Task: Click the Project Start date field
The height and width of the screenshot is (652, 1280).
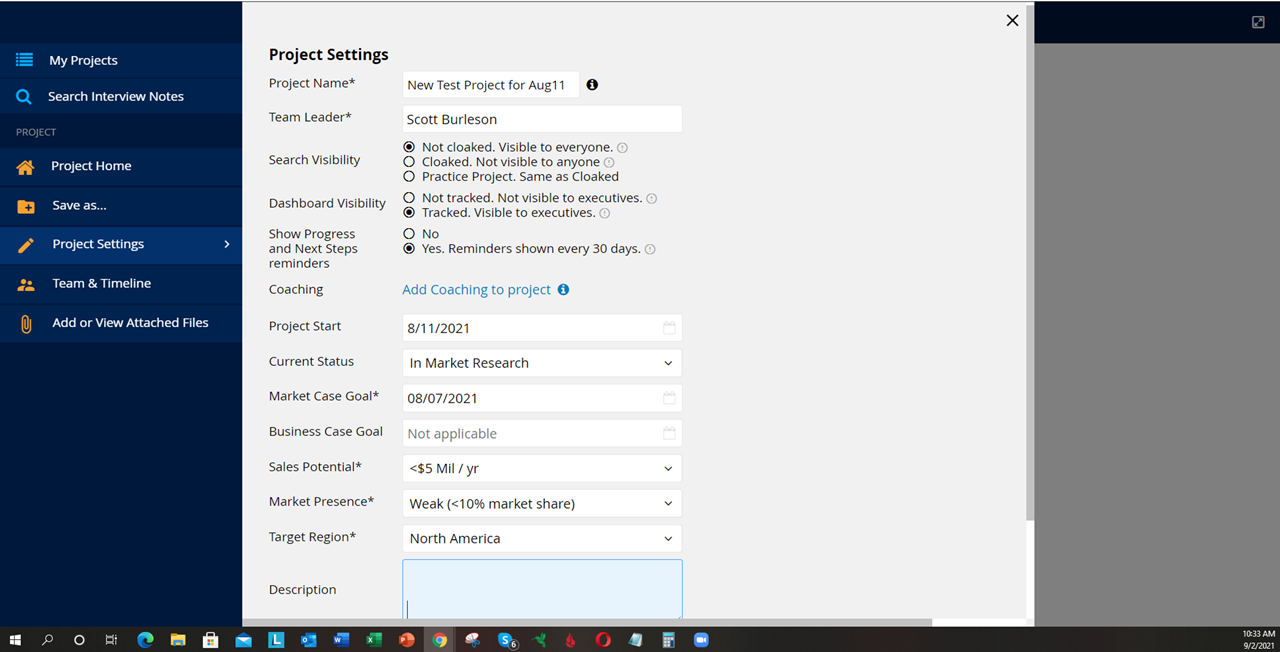Action: pyautogui.click(x=542, y=328)
